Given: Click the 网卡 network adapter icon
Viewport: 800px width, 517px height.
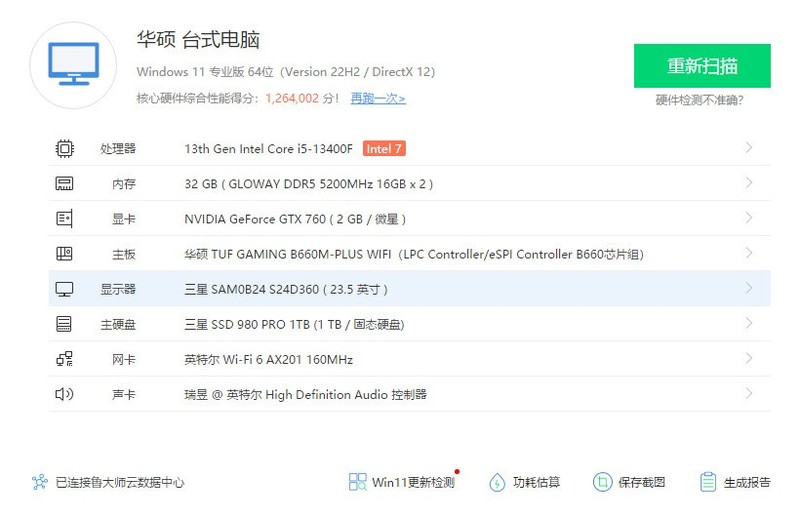Looking at the screenshot, I should pyautogui.click(x=64, y=359).
